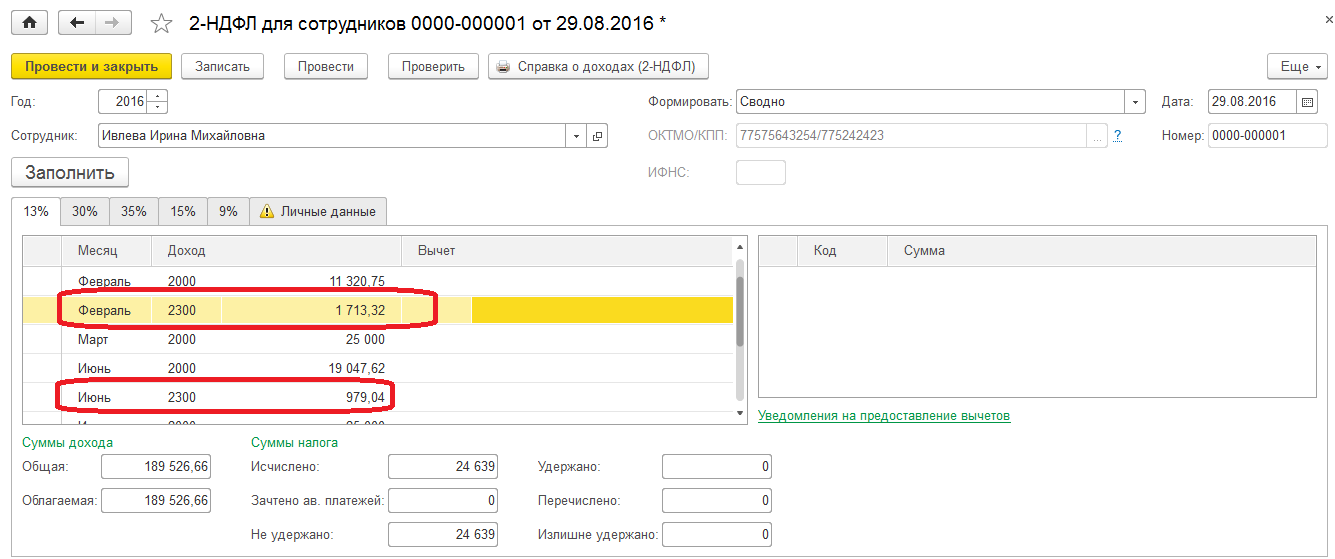
Task: Click Излишне удержано field
Action: click(x=717, y=535)
